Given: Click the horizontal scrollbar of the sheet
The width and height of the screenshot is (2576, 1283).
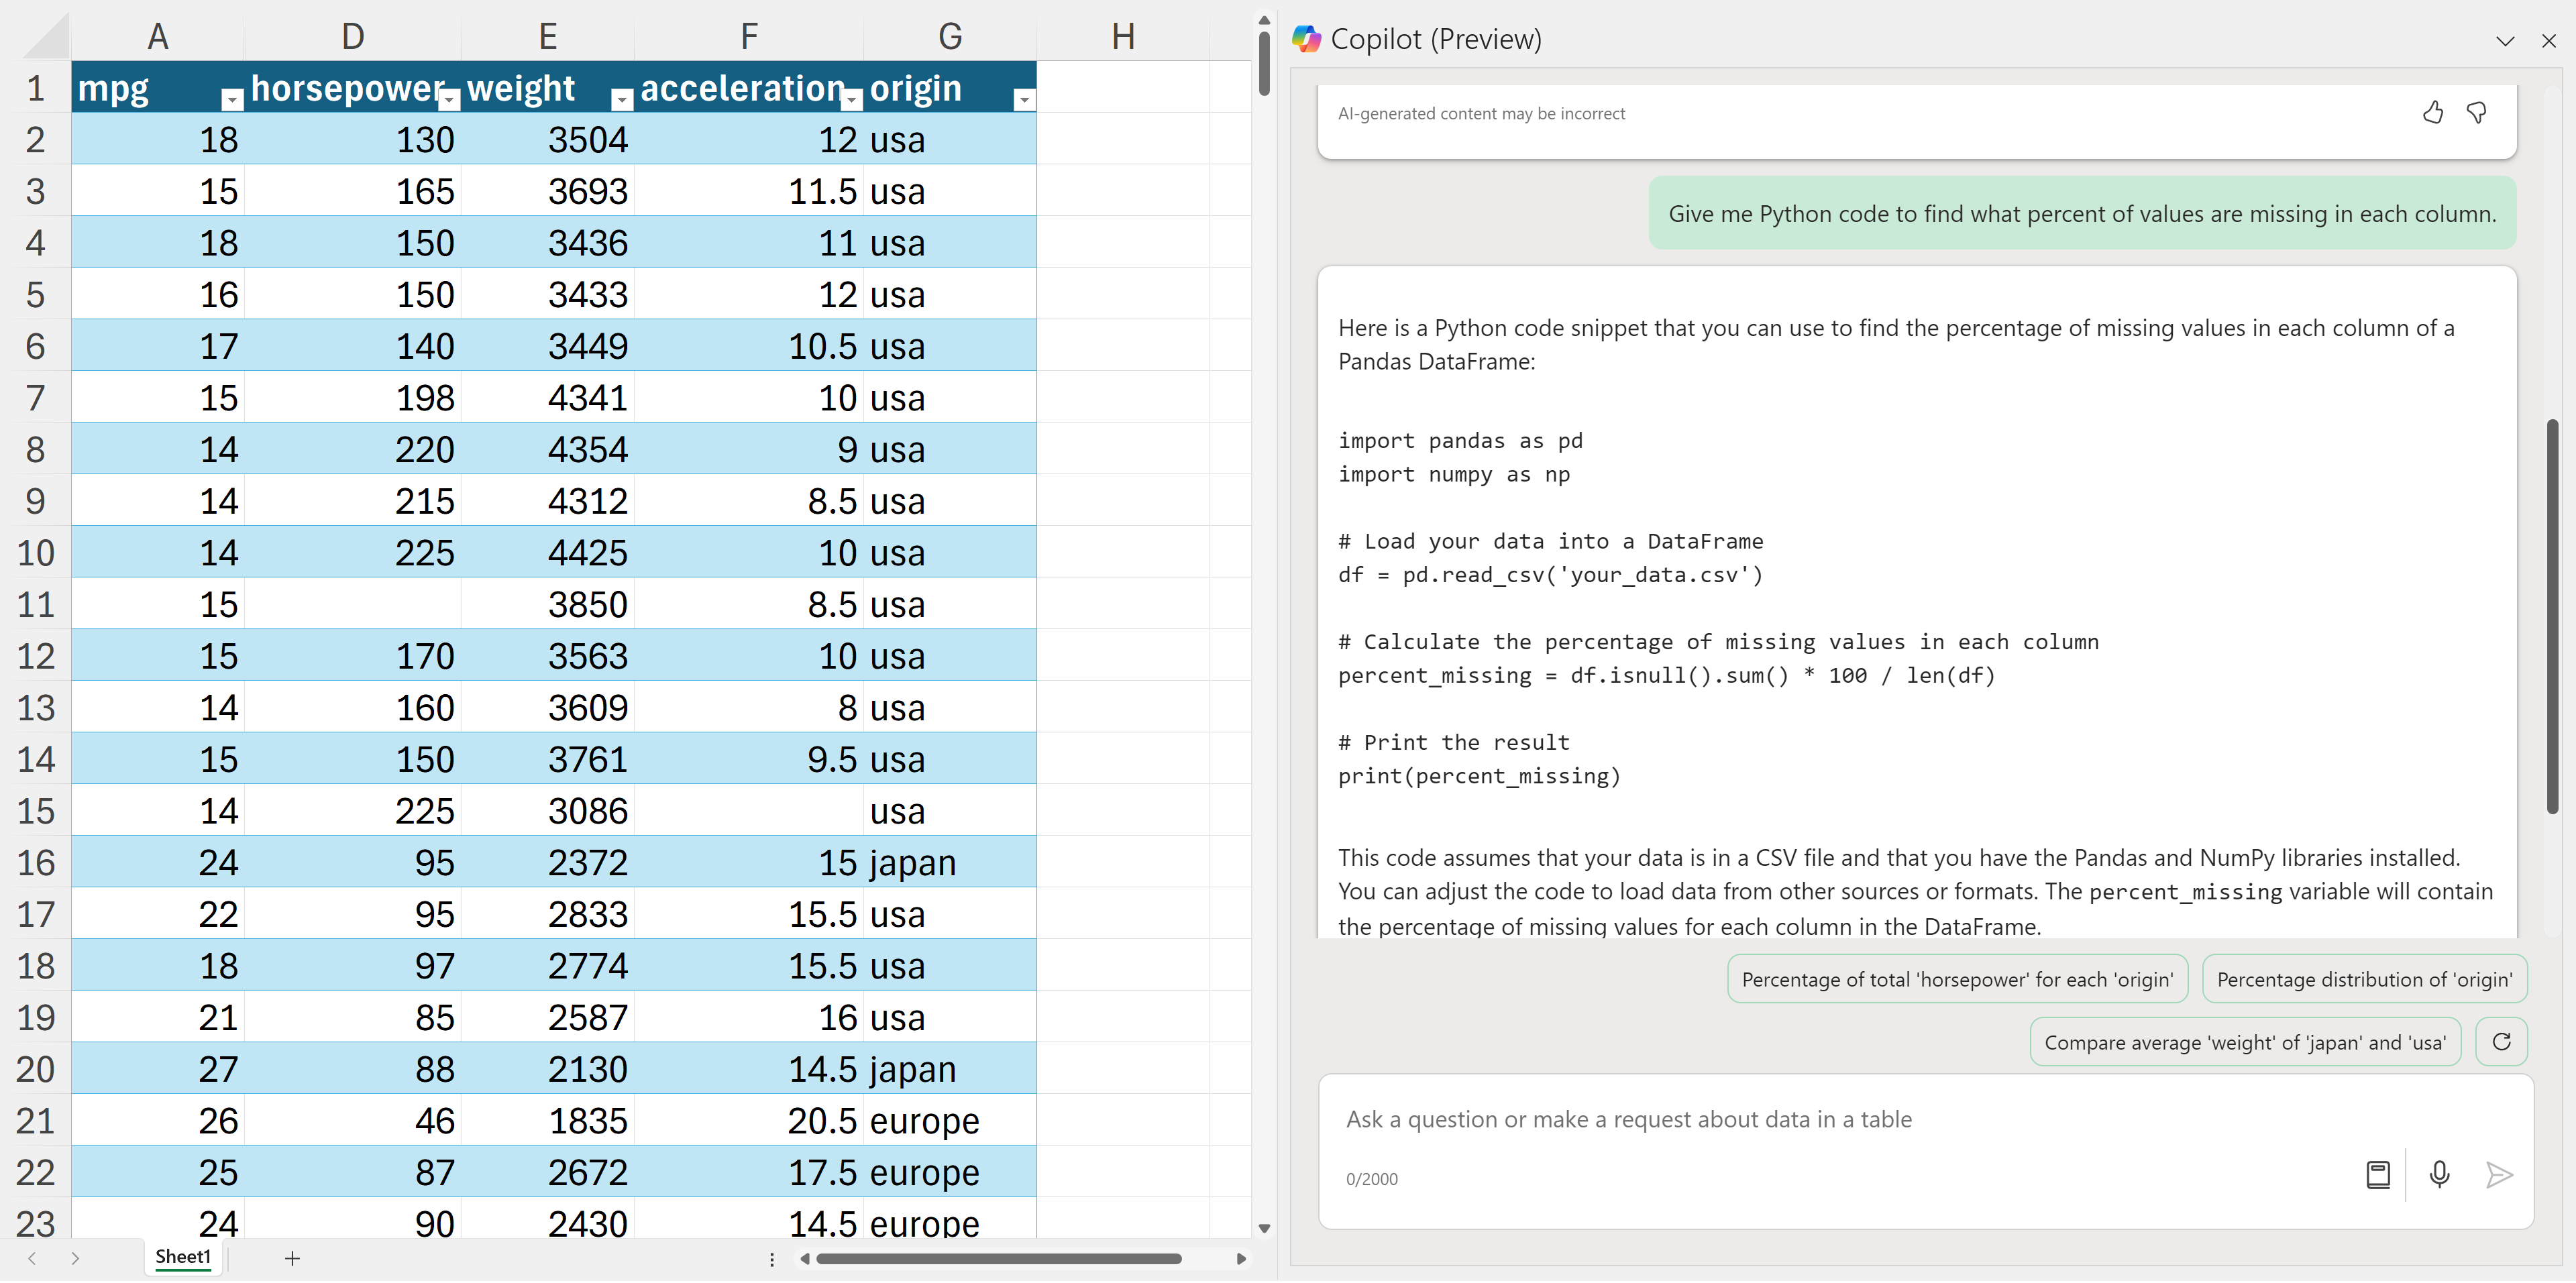Looking at the screenshot, I should [x=998, y=1258].
